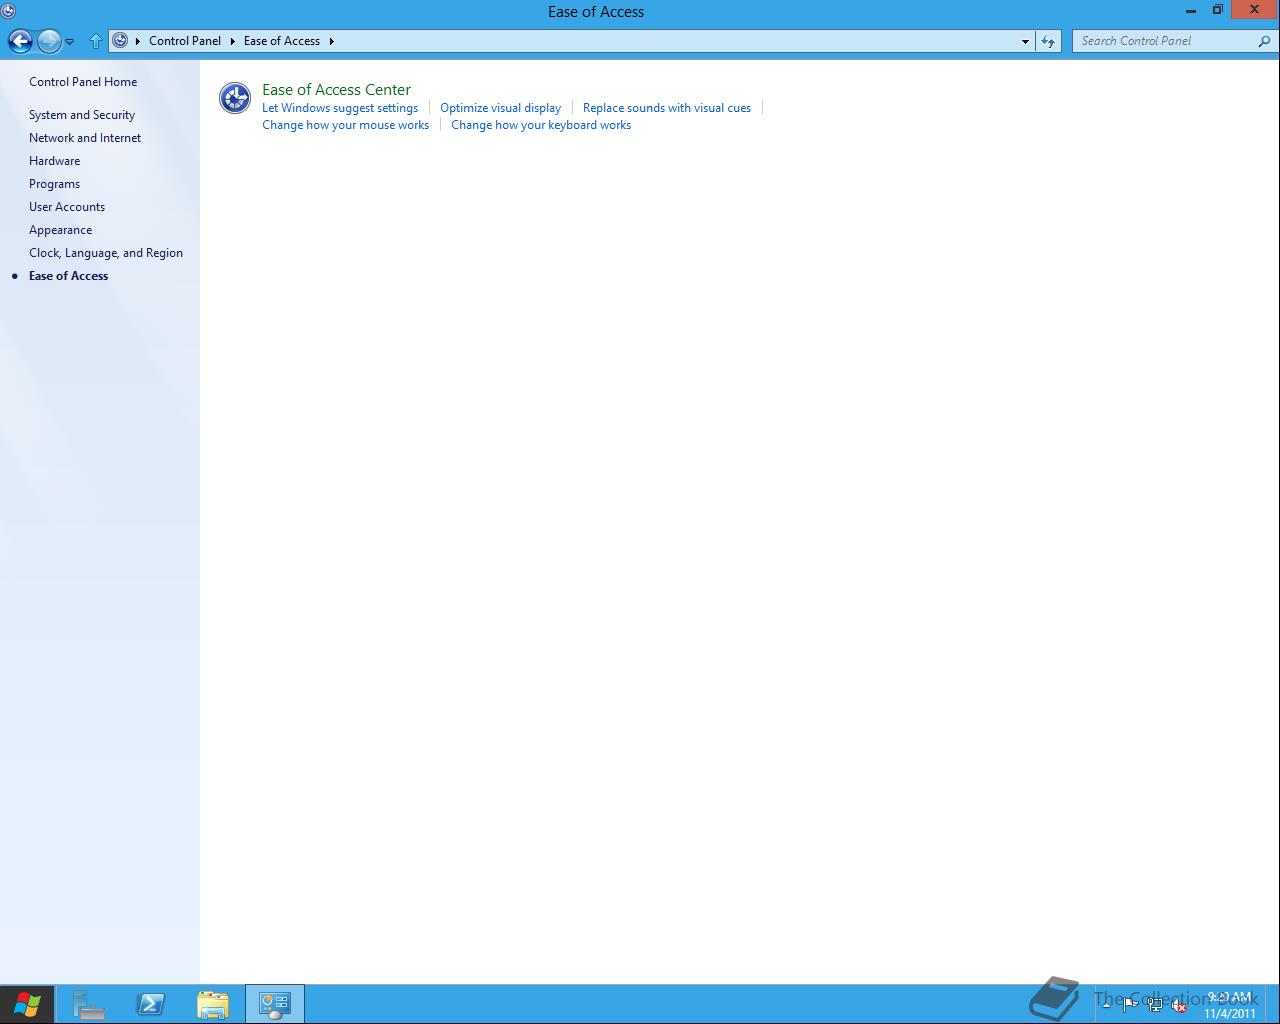Click the muted volume tray icon

click(1179, 1005)
